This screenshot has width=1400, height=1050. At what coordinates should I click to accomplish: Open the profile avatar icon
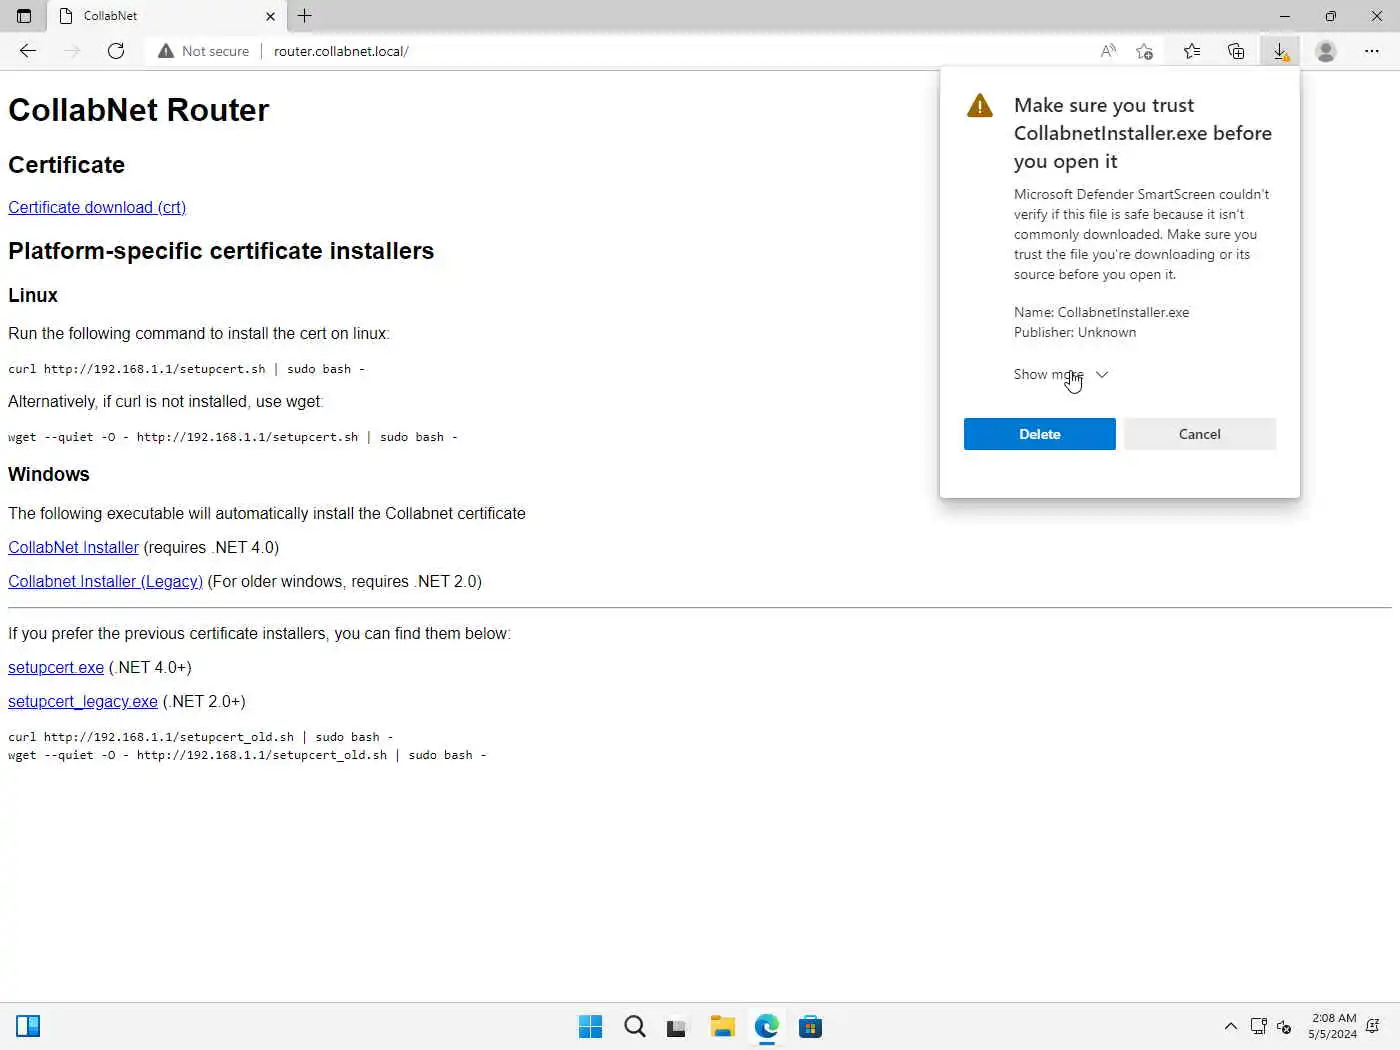click(x=1326, y=51)
